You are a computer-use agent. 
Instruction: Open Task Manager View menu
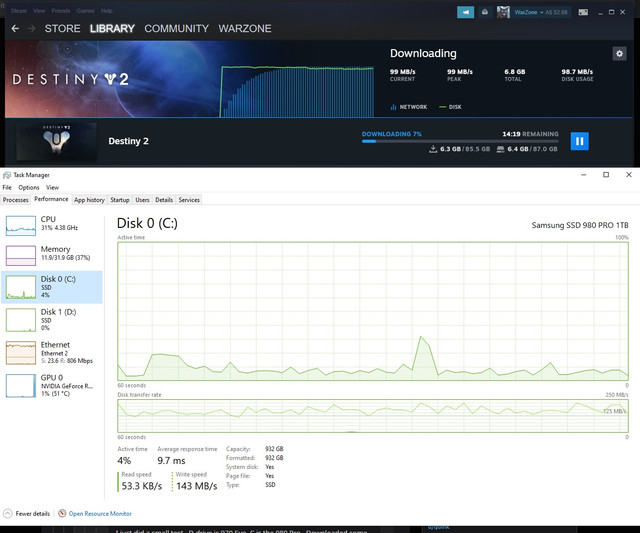[x=52, y=187]
